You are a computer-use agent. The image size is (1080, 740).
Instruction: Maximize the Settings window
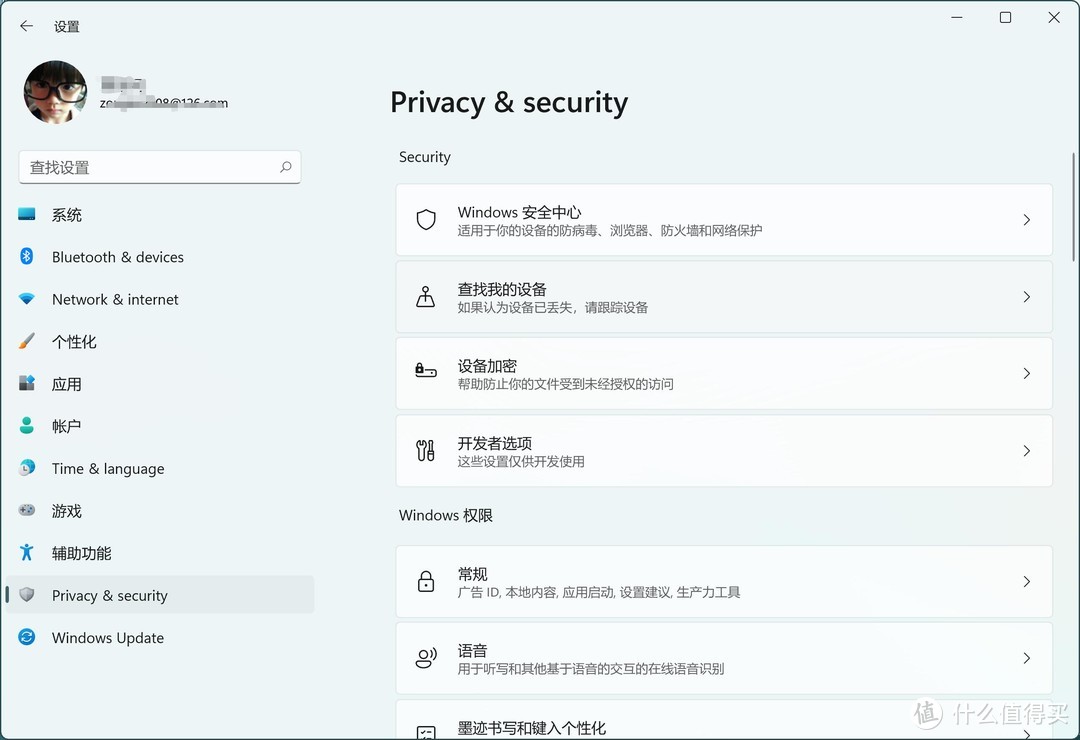[1006, 17]
